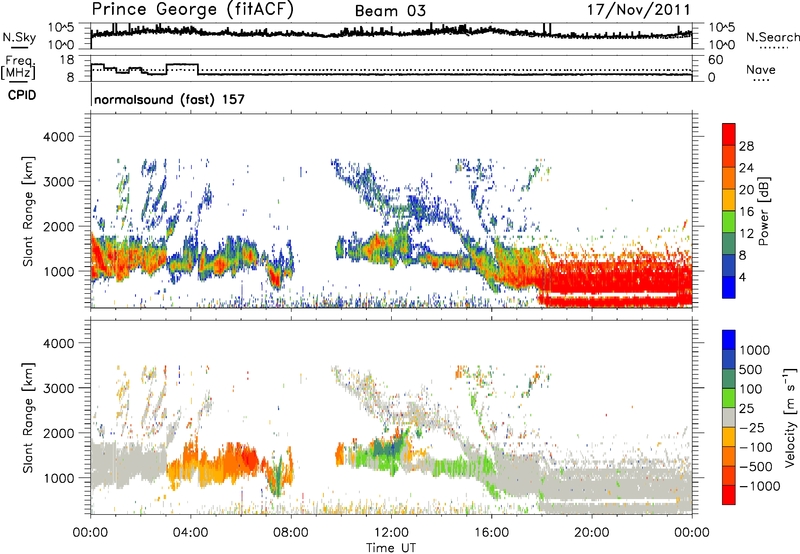Screen dimensions: 800x554
Task: Click the "-1000" velocity colorbar value
Action: click(x=760, y=486)
